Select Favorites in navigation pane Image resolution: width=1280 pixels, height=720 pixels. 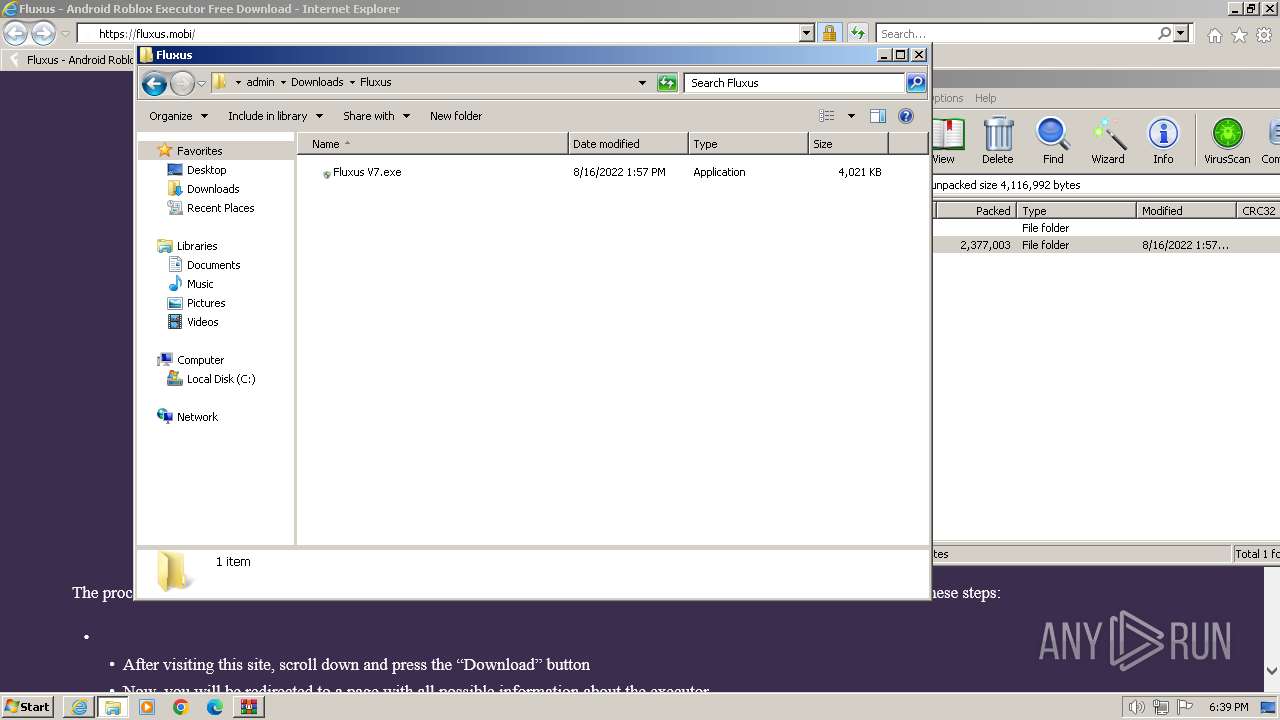pyautogui.click(x=199, y=151)
